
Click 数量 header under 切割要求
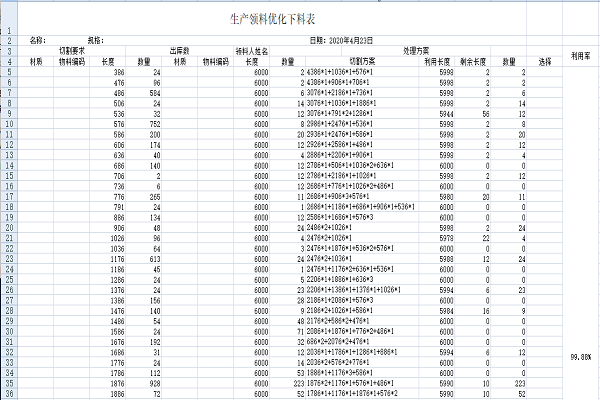(x=144, y=61)
